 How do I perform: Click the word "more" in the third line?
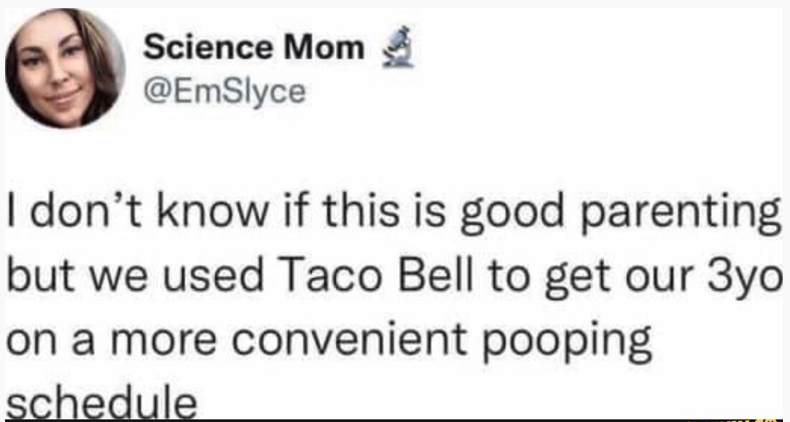(163, 340)
